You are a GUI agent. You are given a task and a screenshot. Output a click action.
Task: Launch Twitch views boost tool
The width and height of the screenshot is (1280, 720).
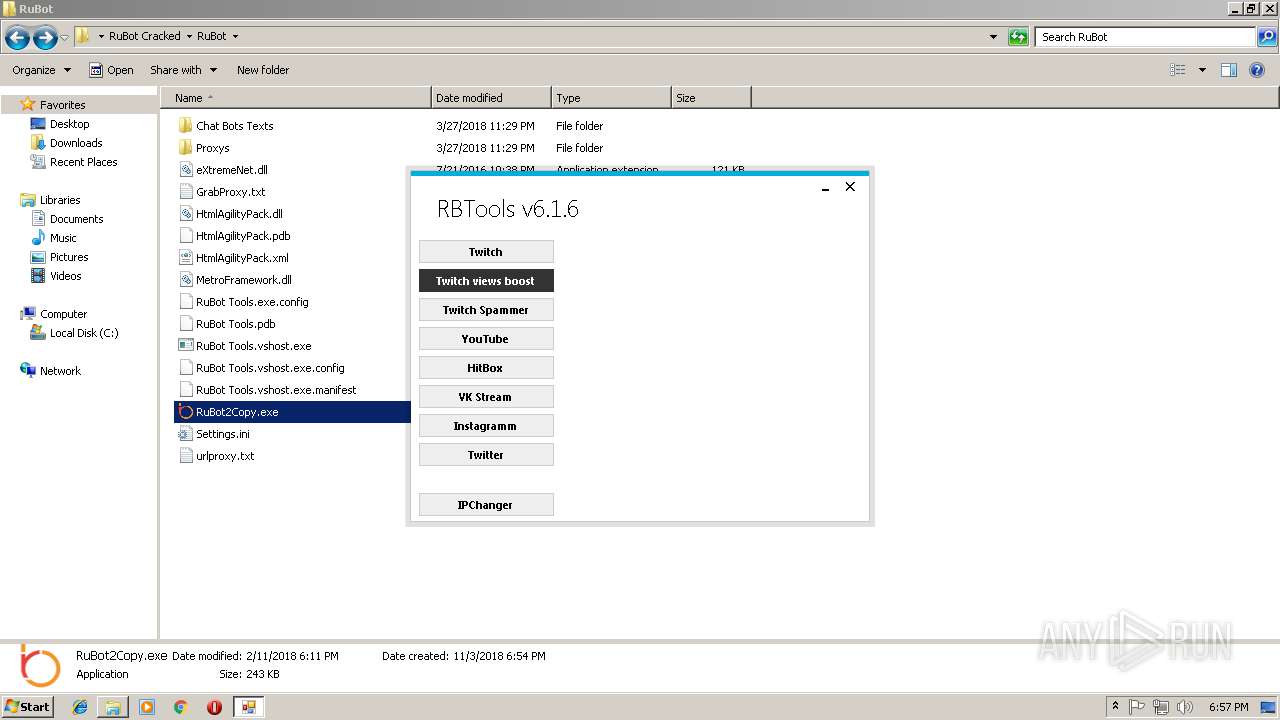tap(486, 281)
